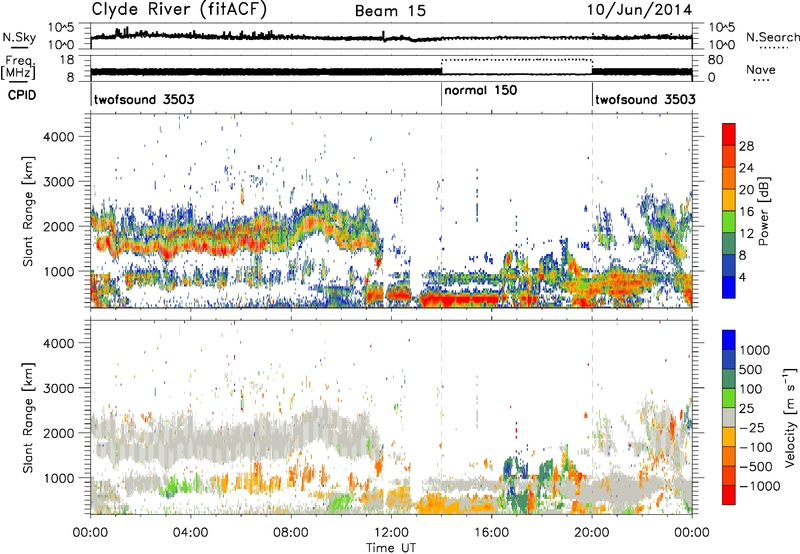Click the gray segment of Velocity colorbar
The image size is (800, 554).
click(x=729, y=418)
